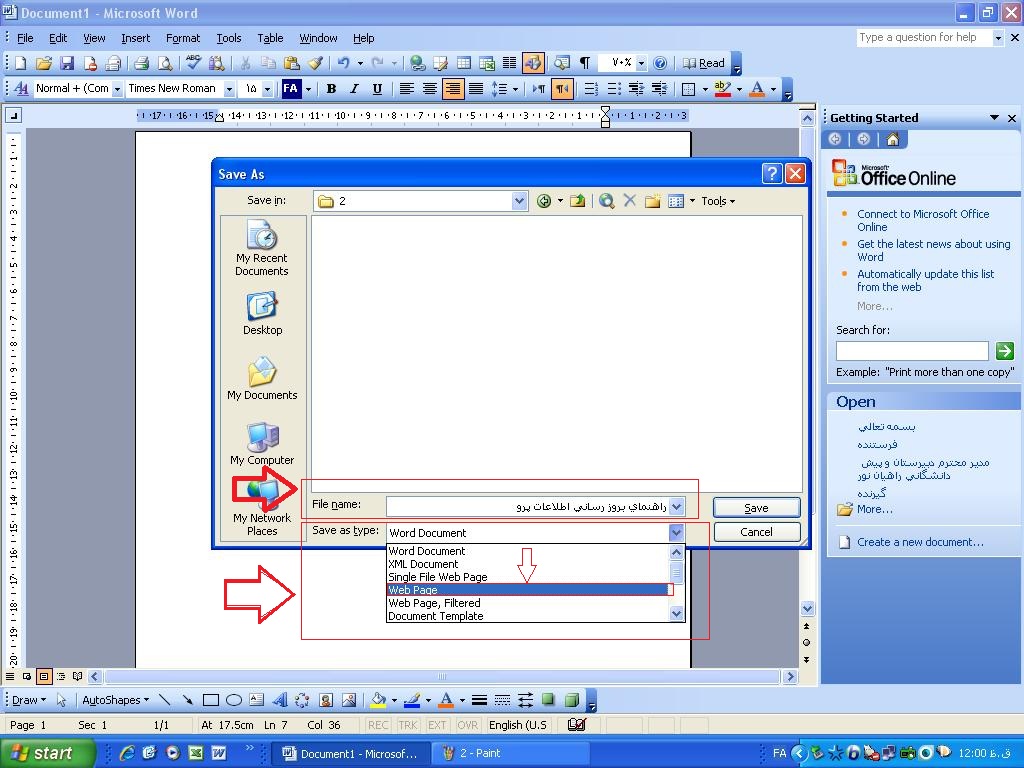Open My Documents place in Save As
Screen dimensions: 1024x768
[x=262, y=379]
